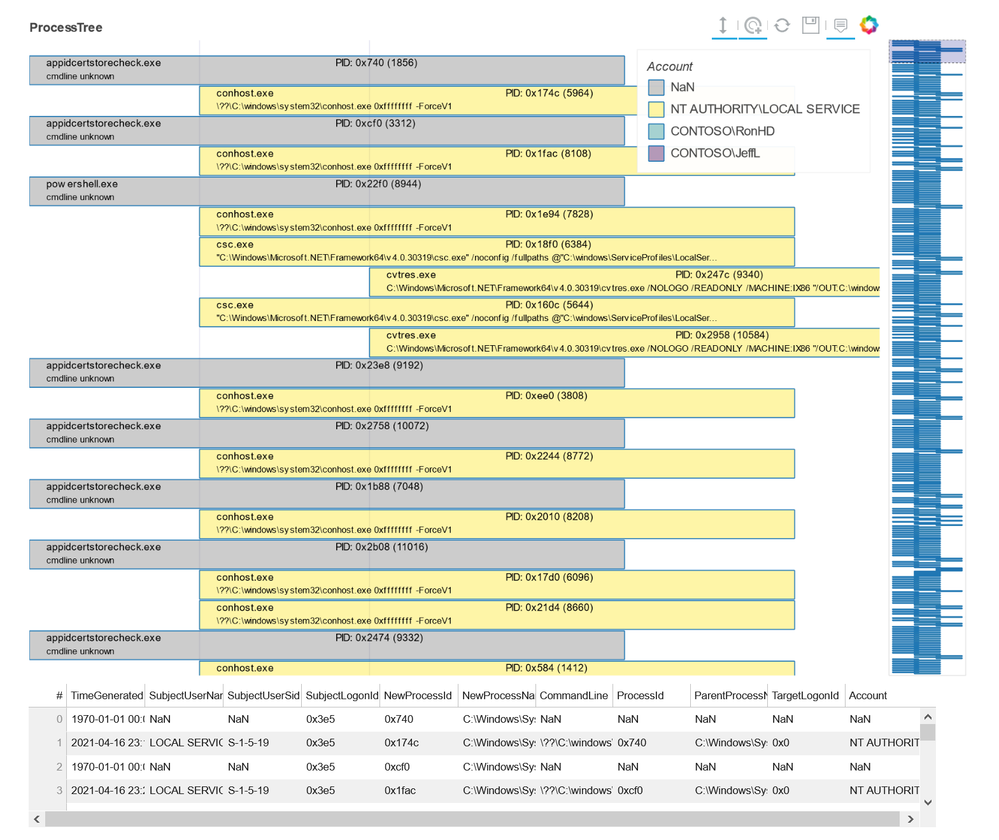Select conhost.exe PID 0x2244 (8772)

(x=497, y=463)
